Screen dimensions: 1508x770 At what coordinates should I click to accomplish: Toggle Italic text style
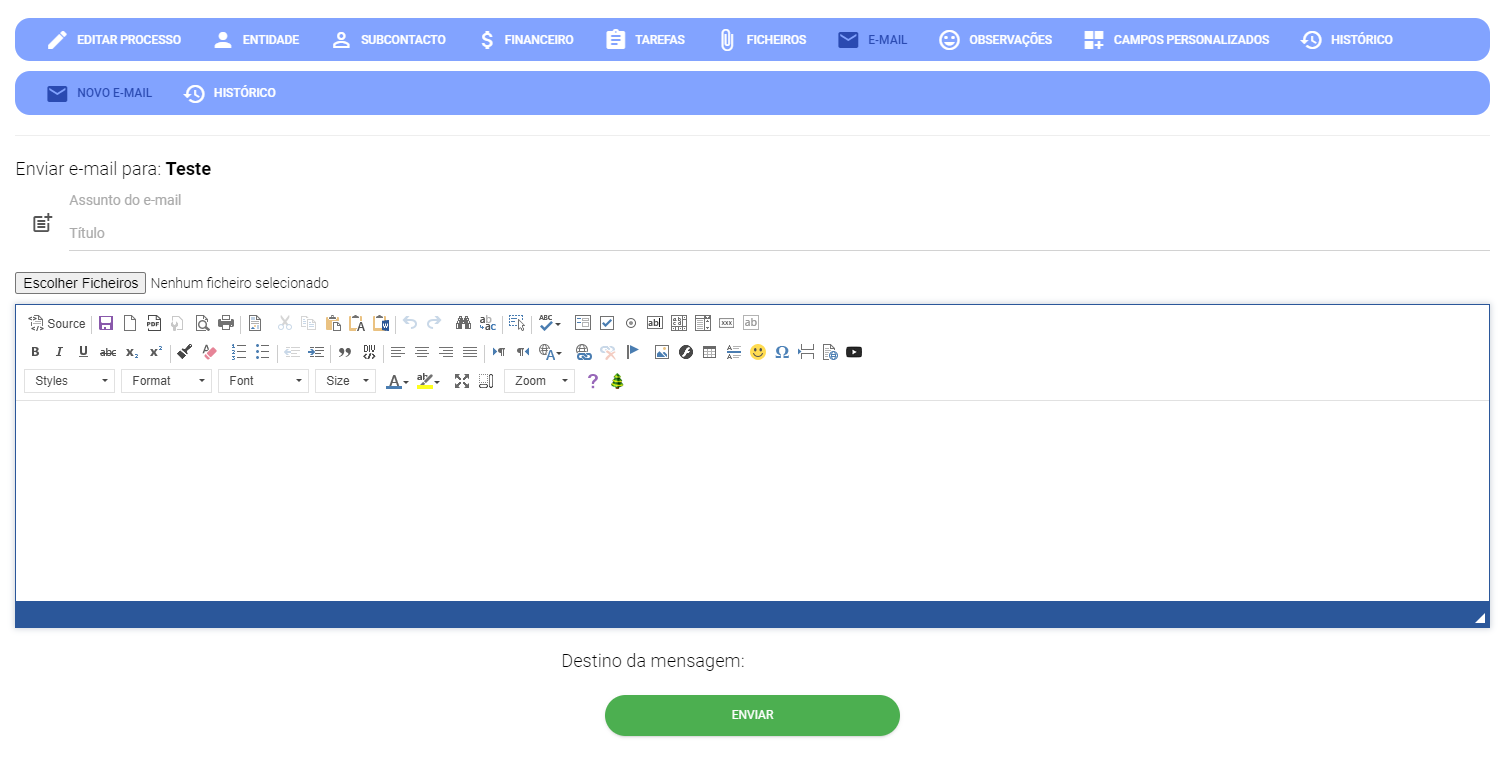59,352
